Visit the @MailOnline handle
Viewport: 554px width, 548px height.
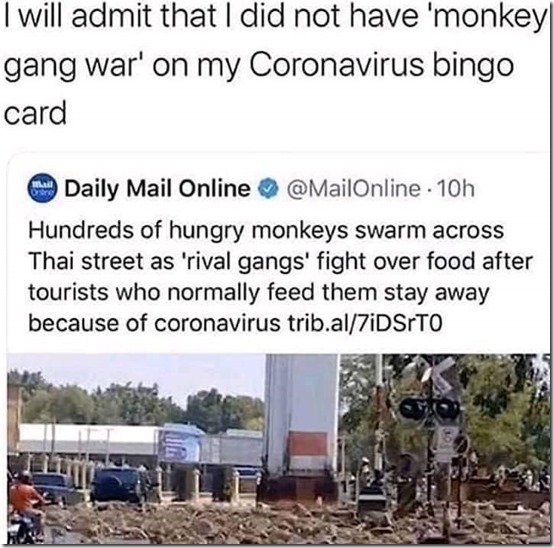354,189
